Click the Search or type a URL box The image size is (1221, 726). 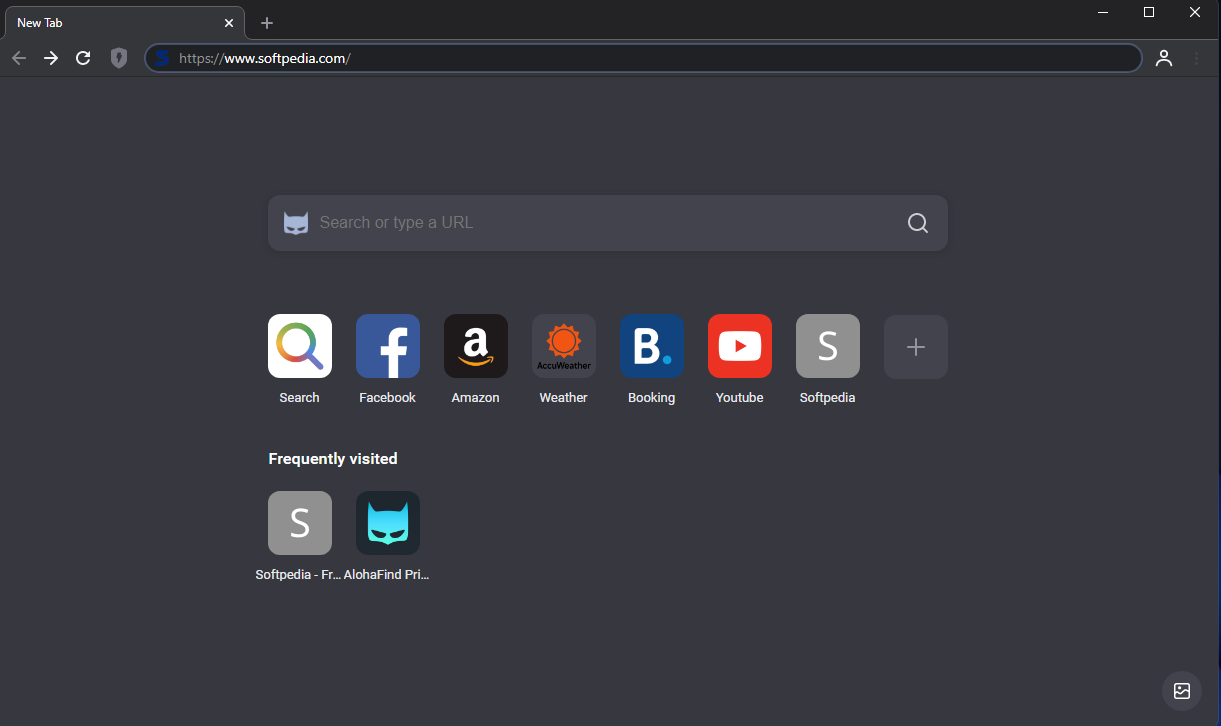(608, 223)
